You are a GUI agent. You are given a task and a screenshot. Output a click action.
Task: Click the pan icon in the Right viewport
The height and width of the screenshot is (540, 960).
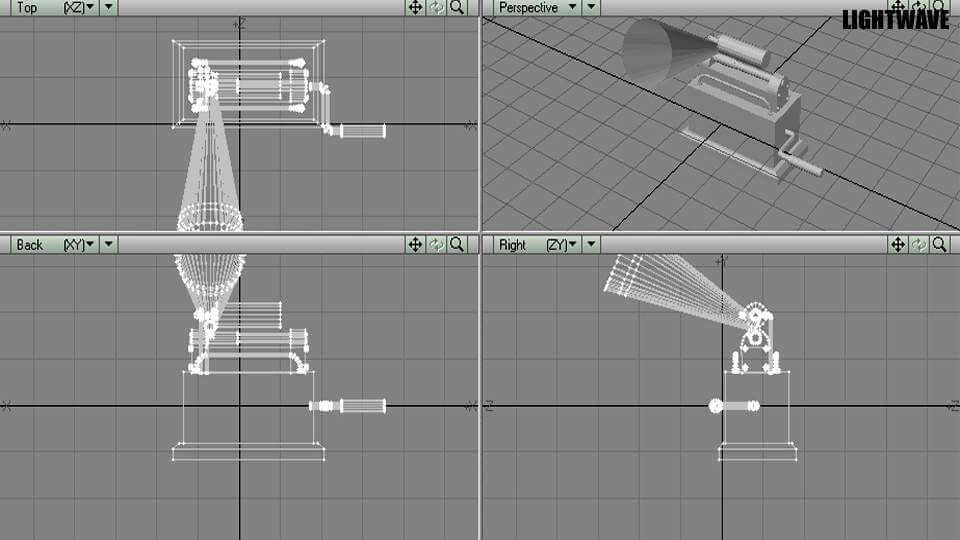tap(899, 244)
